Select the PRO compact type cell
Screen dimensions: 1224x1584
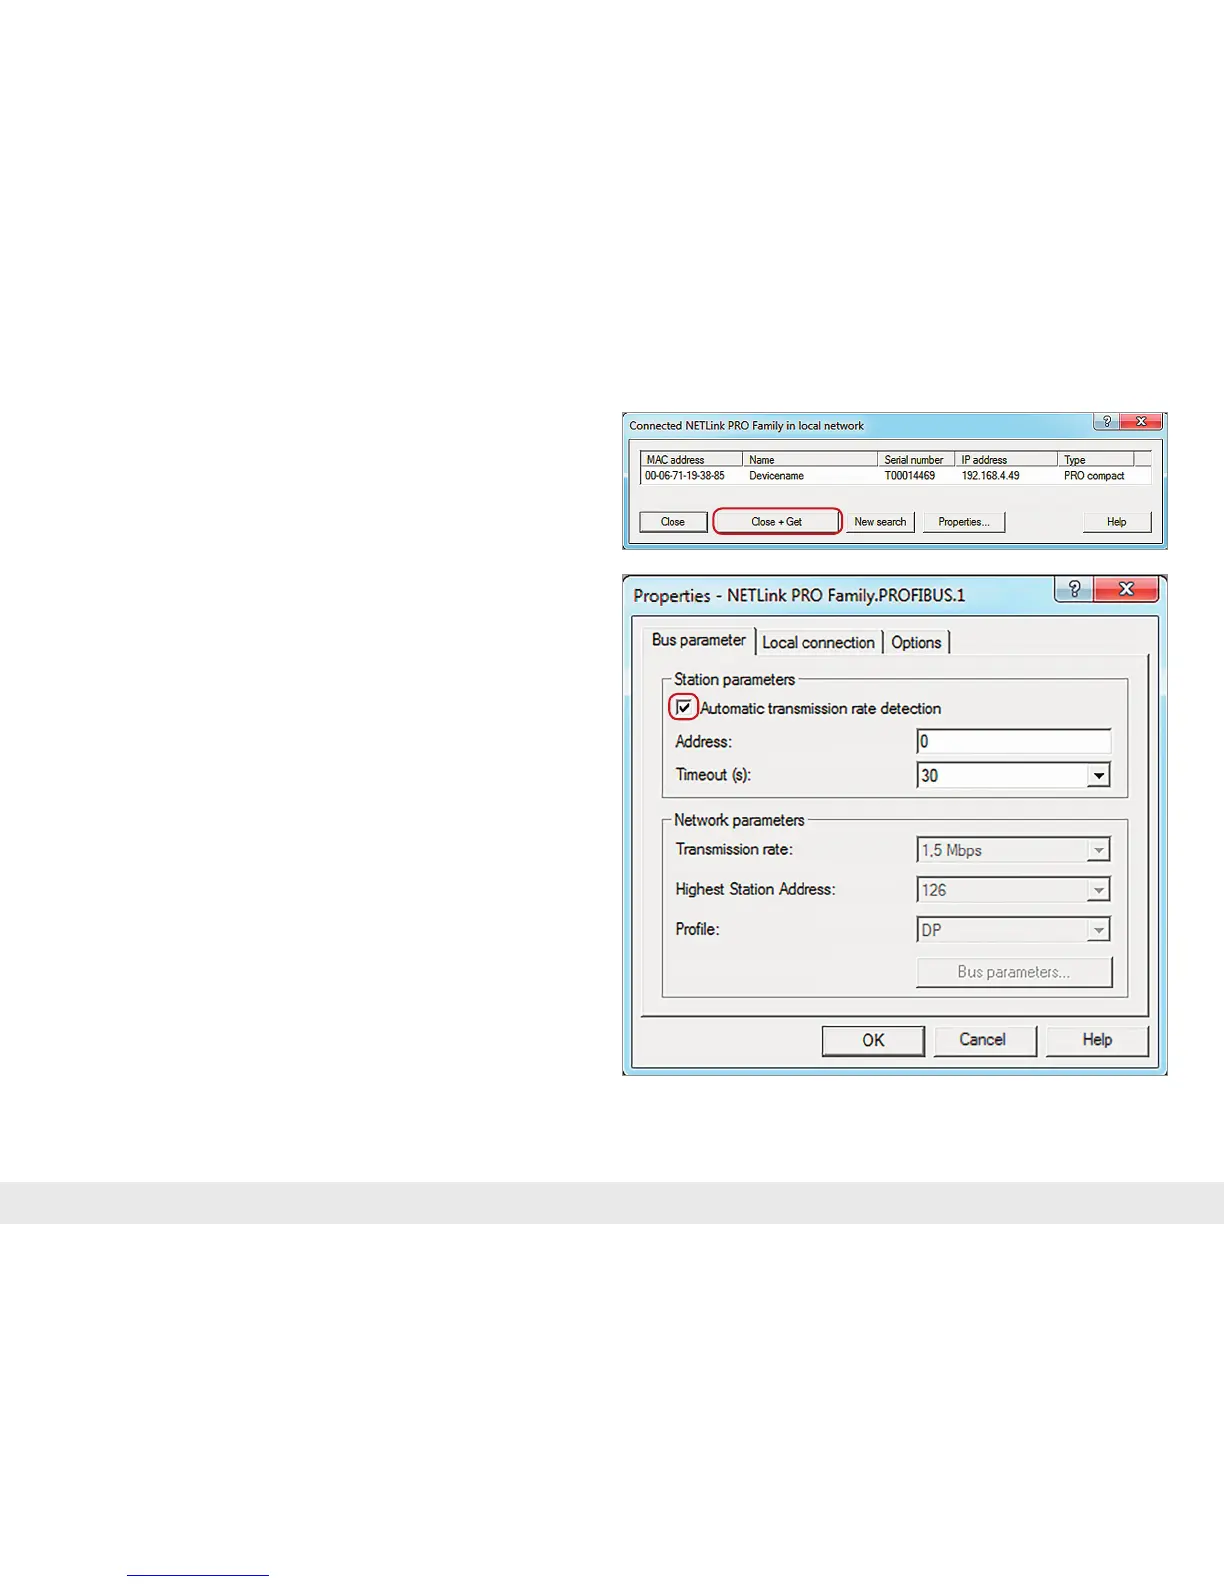[x=1094, y=476]
